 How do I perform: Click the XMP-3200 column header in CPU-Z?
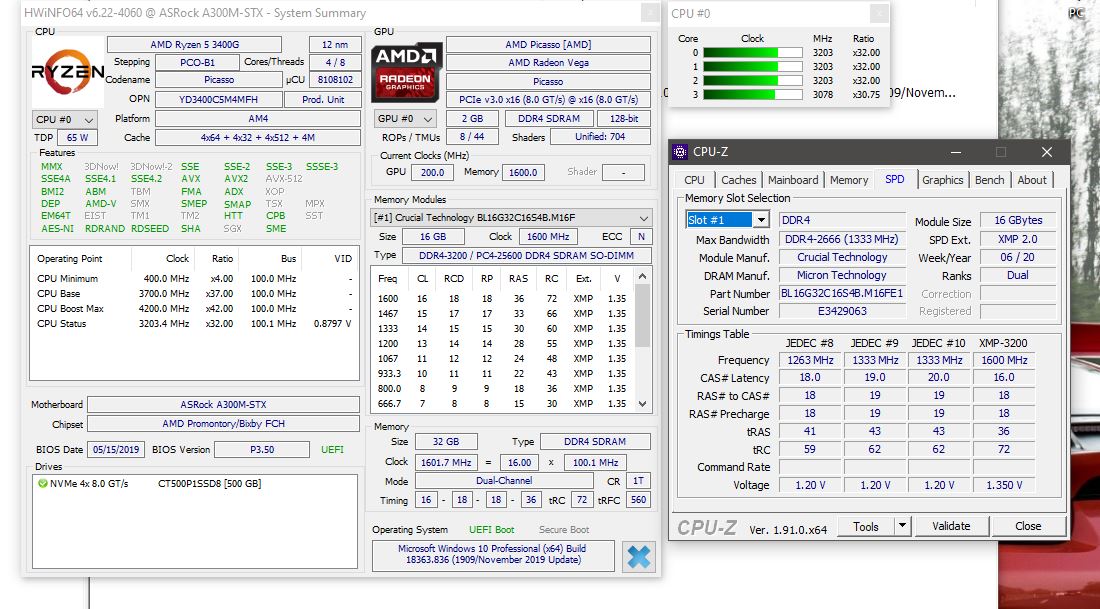click(x=1003, y=343)
